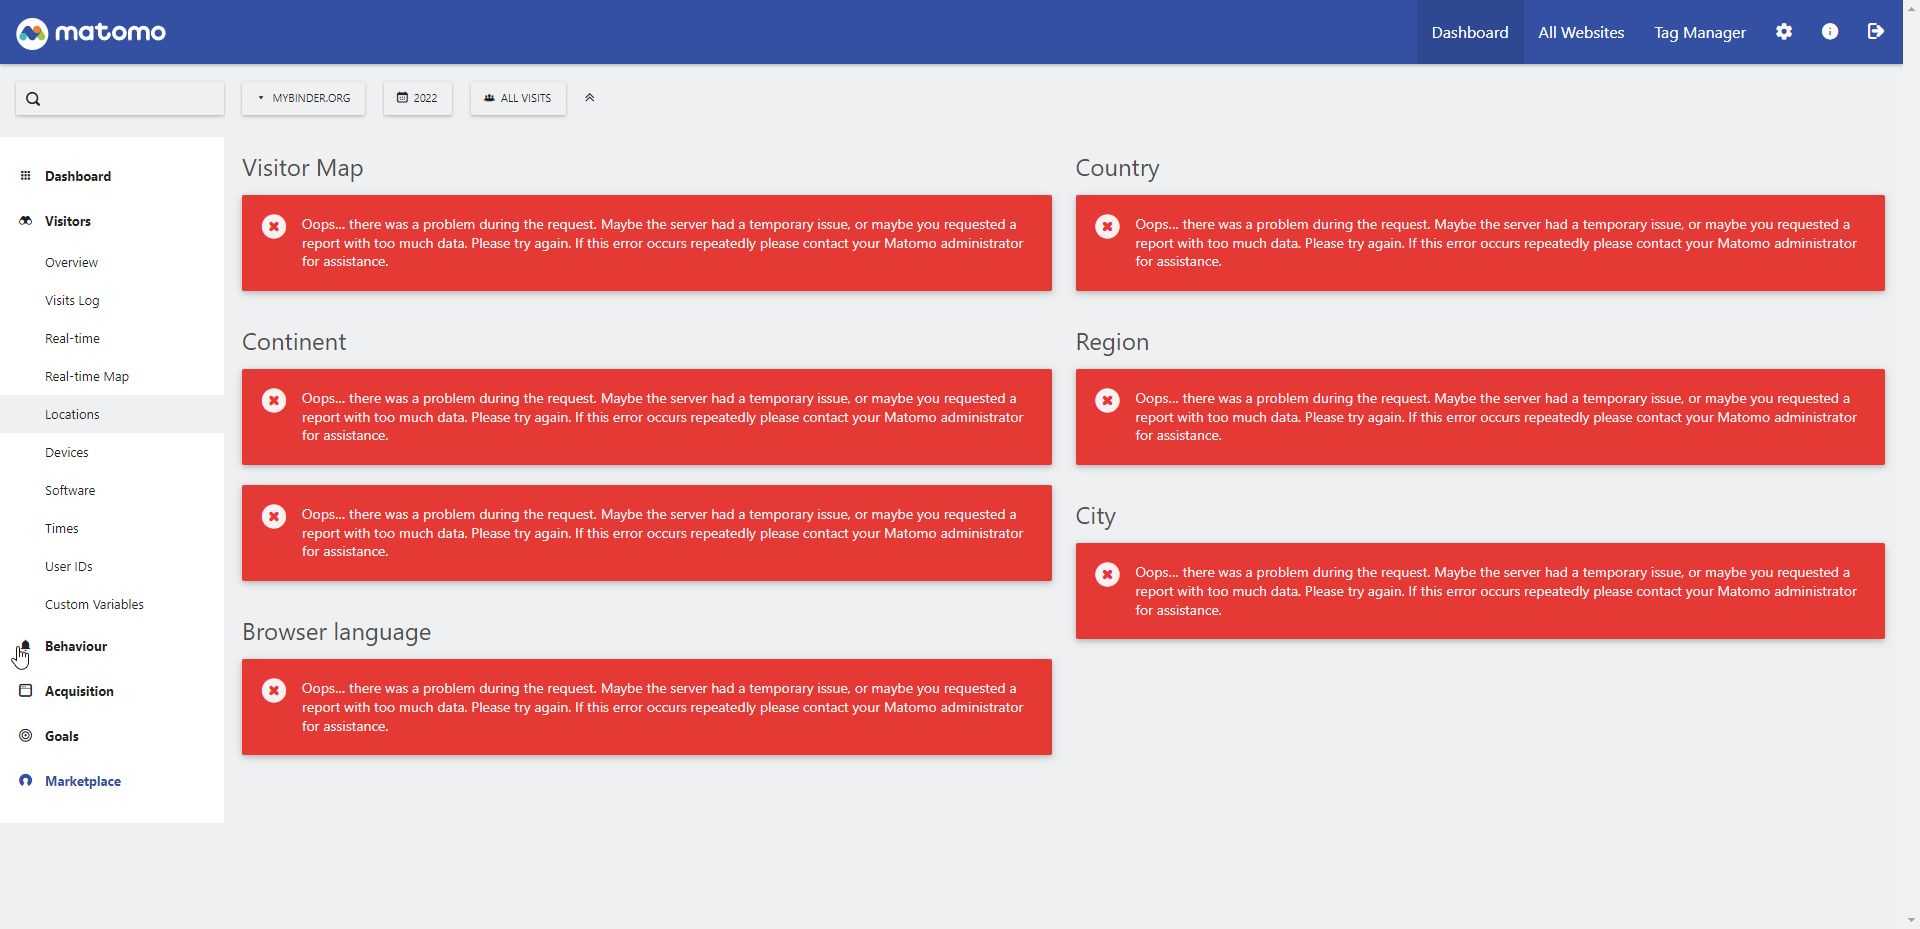Click the Dashboard grid icon in sidebar

tap(26, 176)
